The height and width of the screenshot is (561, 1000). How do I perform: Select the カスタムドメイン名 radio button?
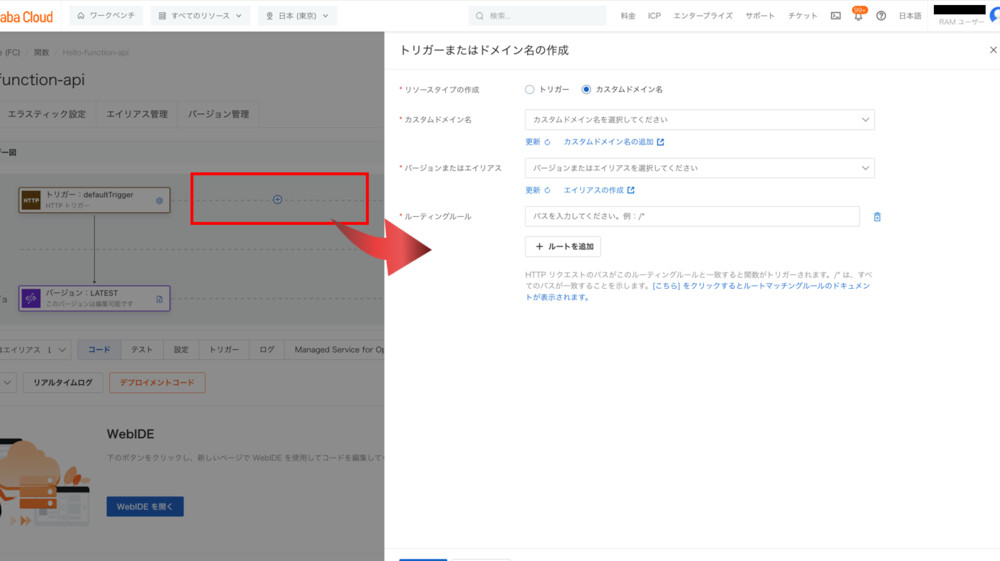(x=586, y=89)
